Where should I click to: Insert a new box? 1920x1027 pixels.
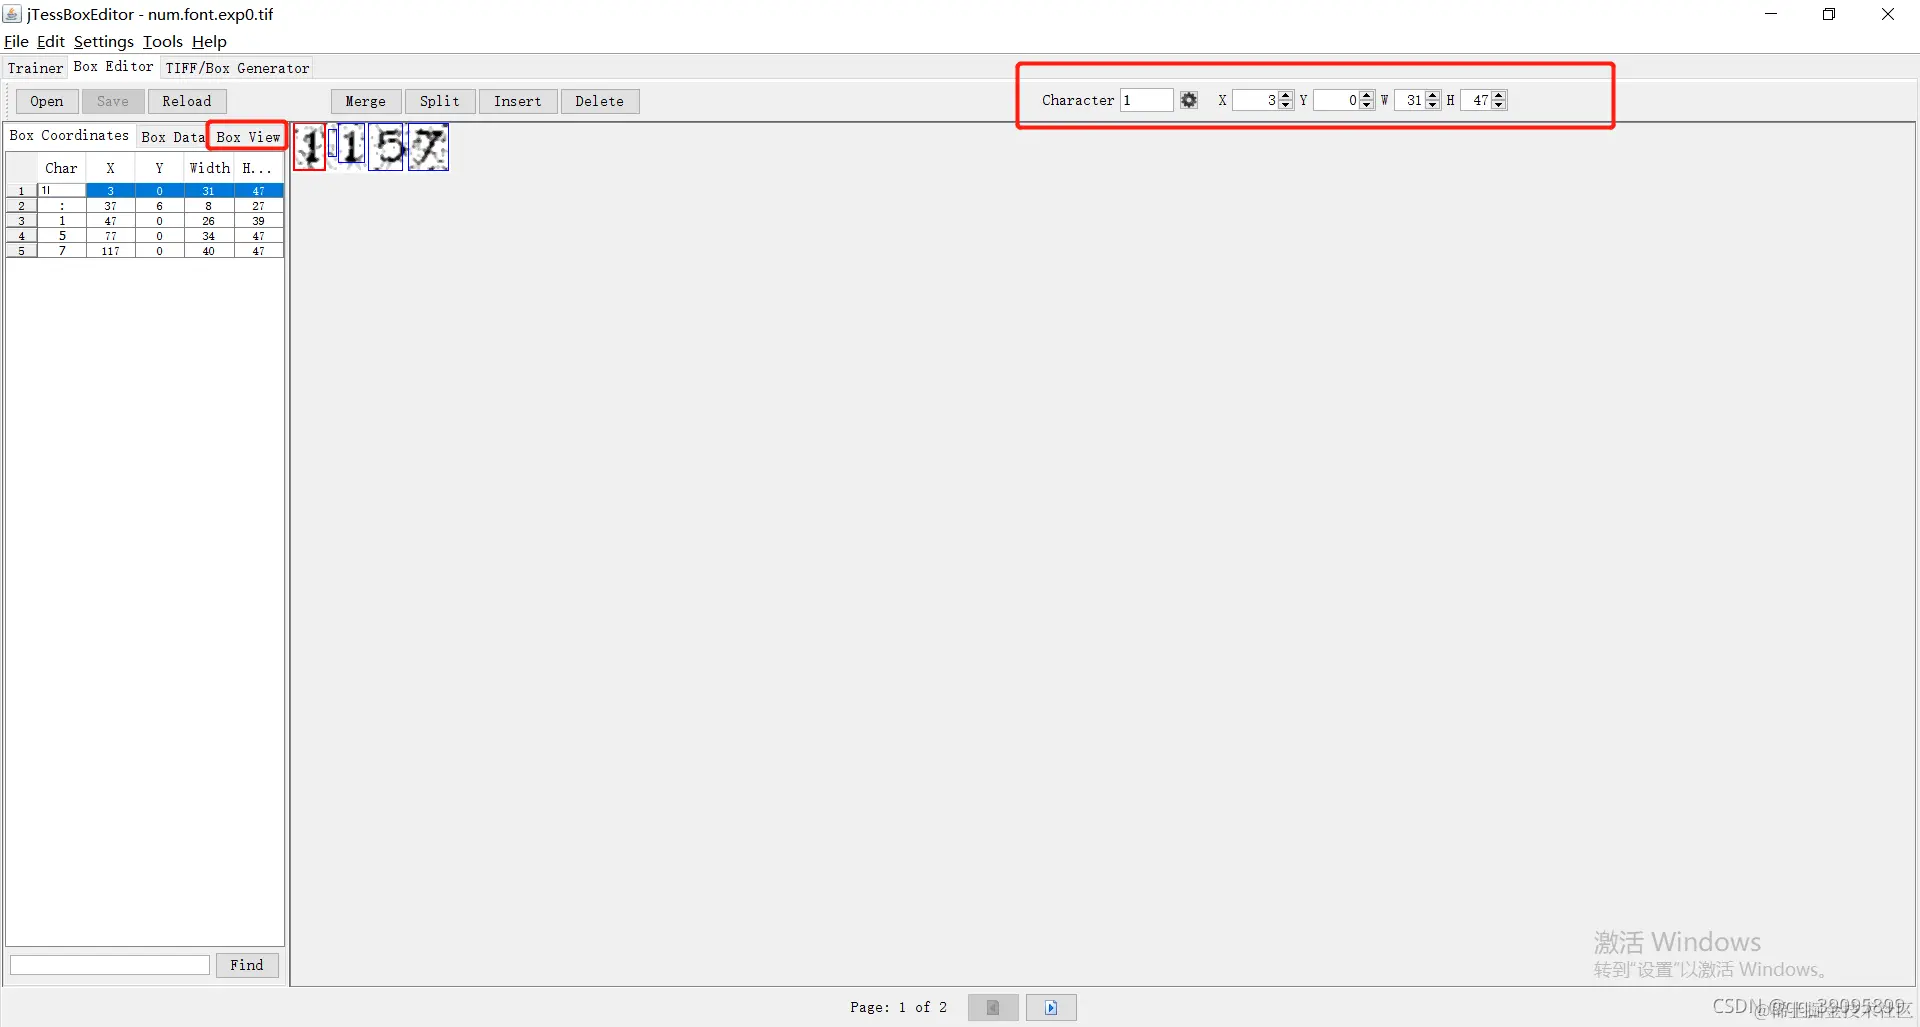coord(518,101)
